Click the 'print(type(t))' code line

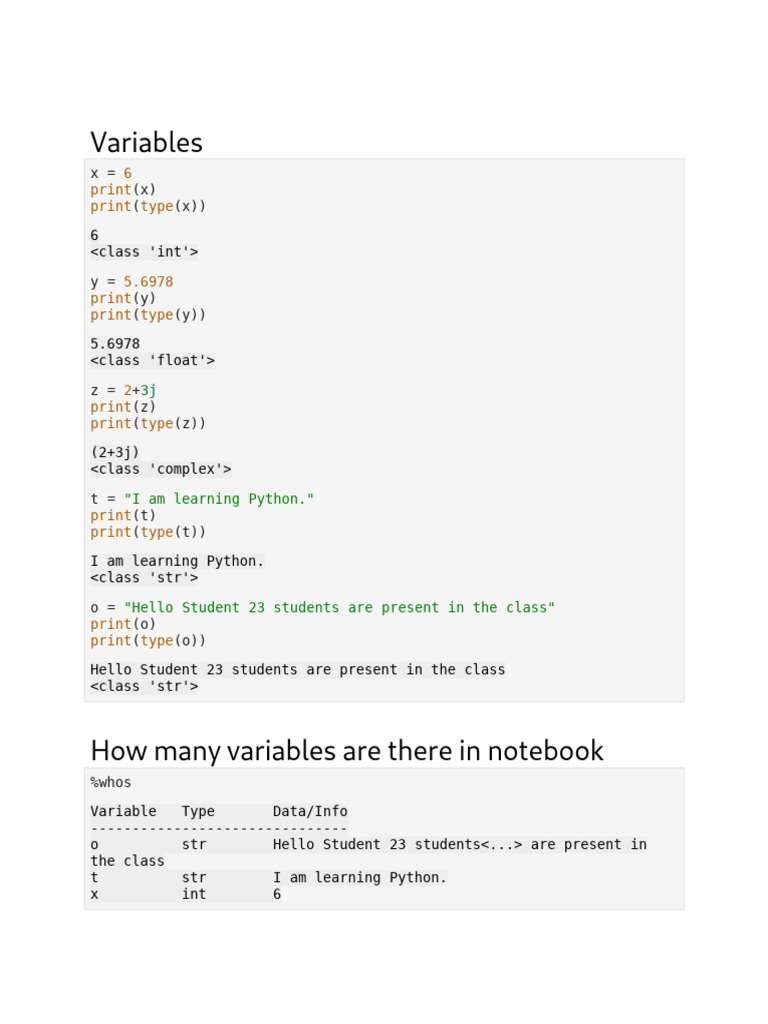pyautogui.click(x=148, y=532)
